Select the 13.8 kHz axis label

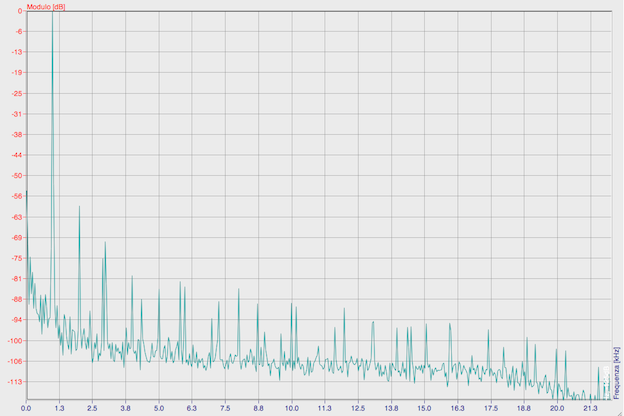click(x=391, y=408)
